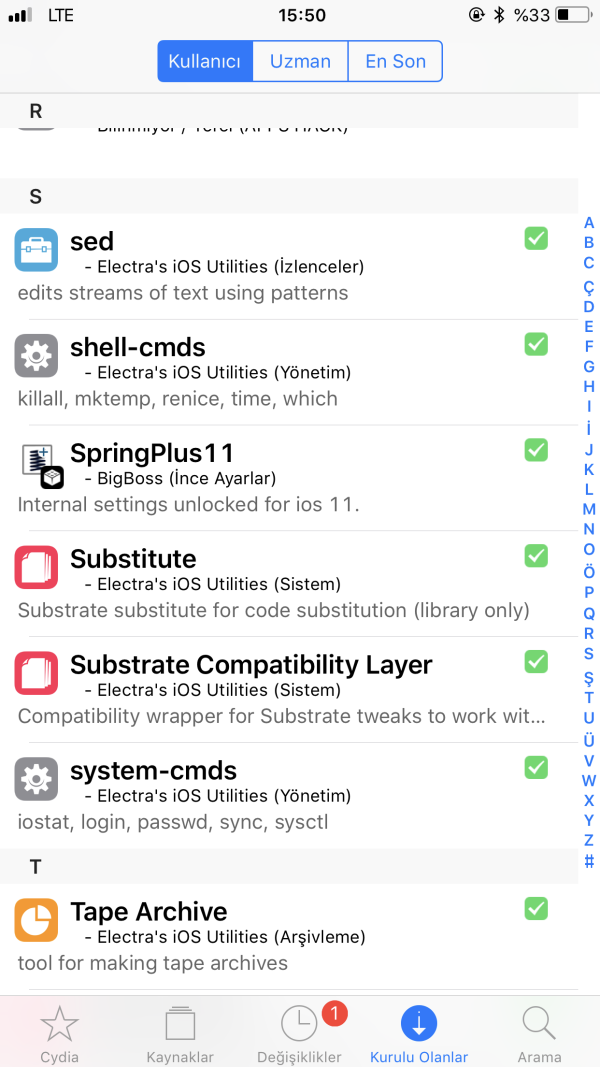Image resolution: width=600 pixels, height=1067 pixels.
Task: Tap the sed package toolbox icon
Action: tap(36, 250)
